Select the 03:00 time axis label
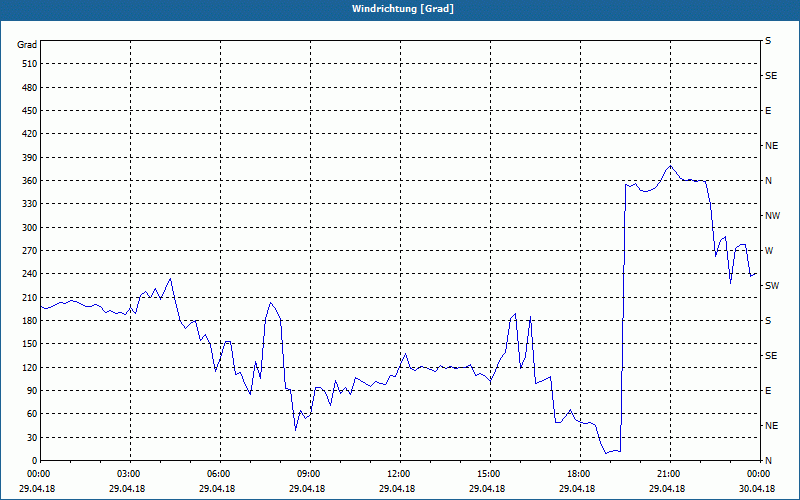 [x=130, y=473]
